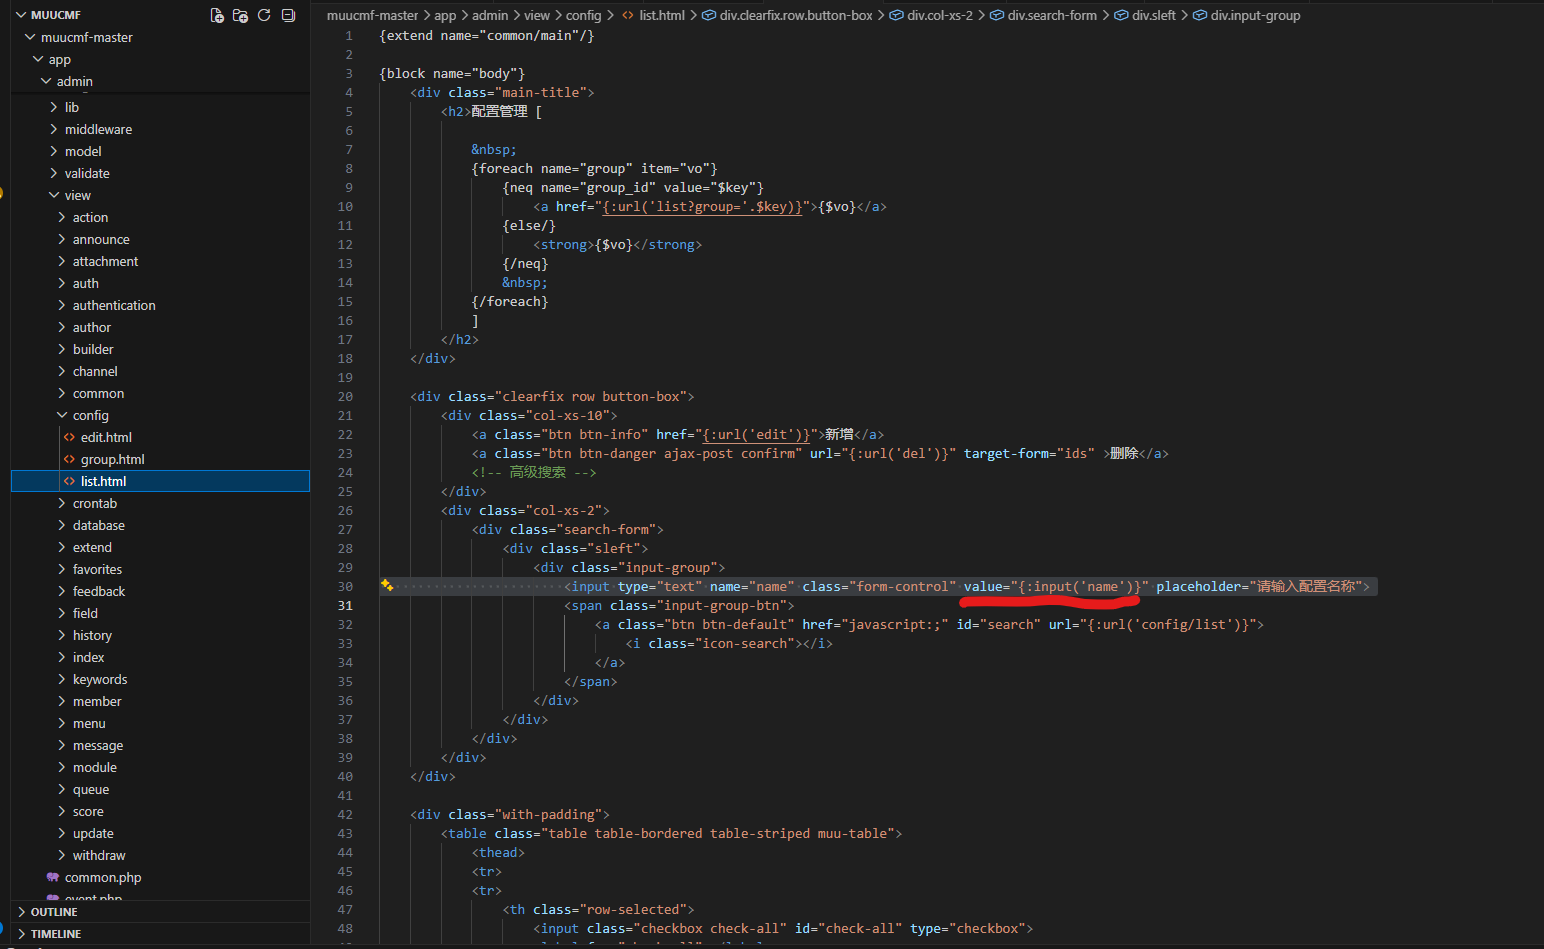This screenshot has width=1544, height=949.
Task: Expand the middleware folder
Action: point(98,129)
